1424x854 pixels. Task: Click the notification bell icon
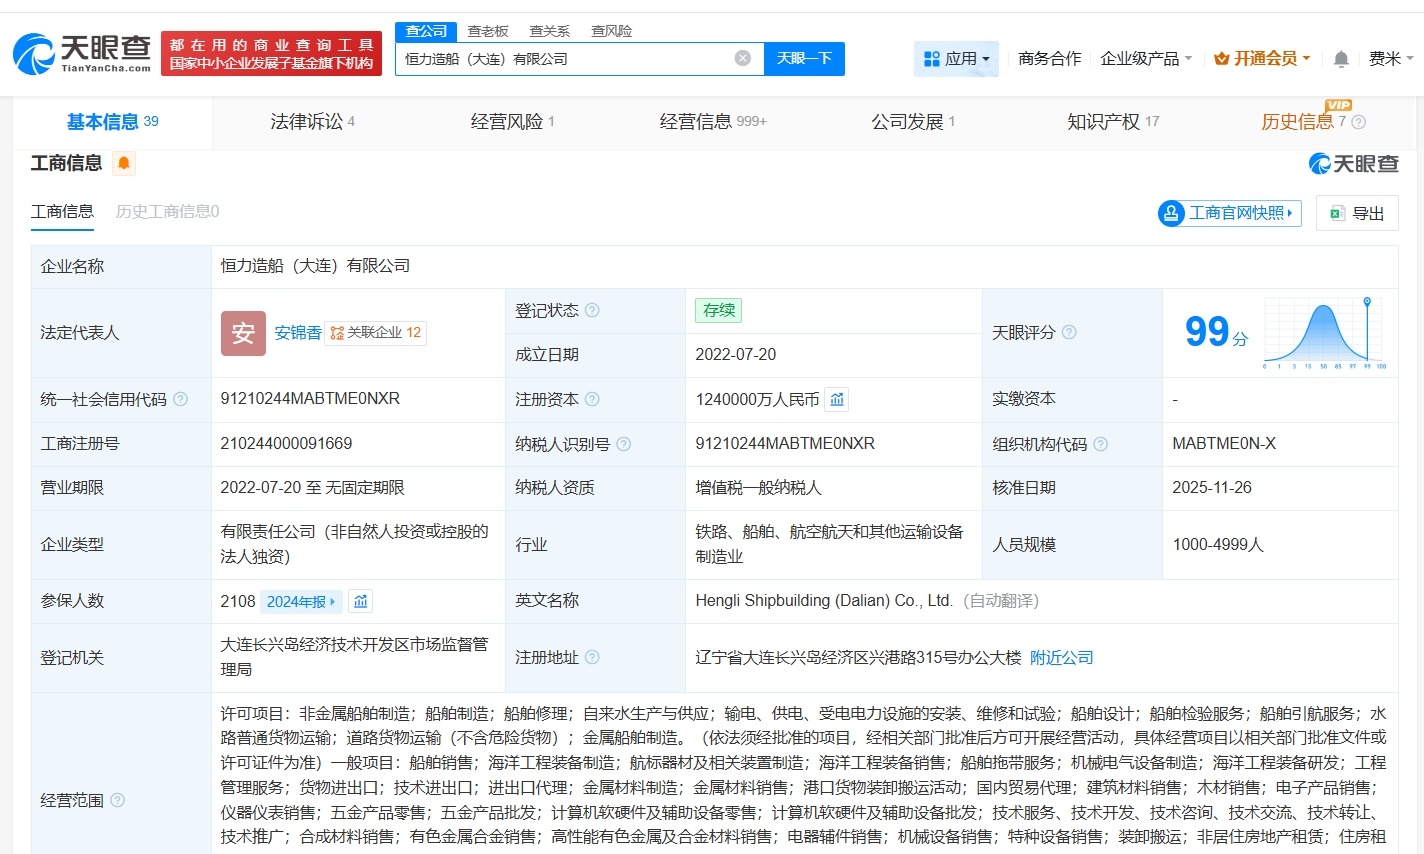click(x=1340, y=58)
